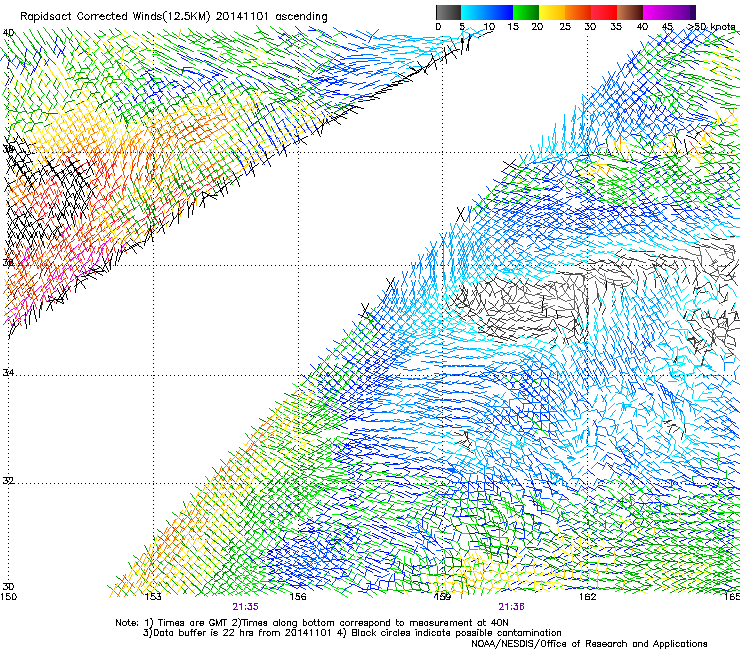Click the title text 'Rapidscat Corrected Winds(12.5KM)'
Viewport: 740px width, 650px height.
[x=115, y=17]
